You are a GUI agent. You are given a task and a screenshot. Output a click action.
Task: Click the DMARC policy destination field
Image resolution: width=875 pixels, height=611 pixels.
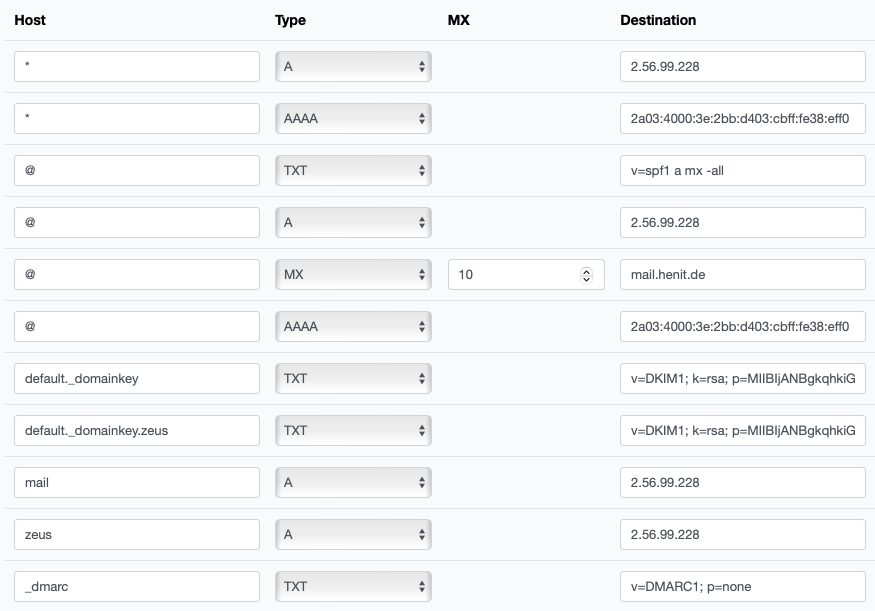coord(742,587)
